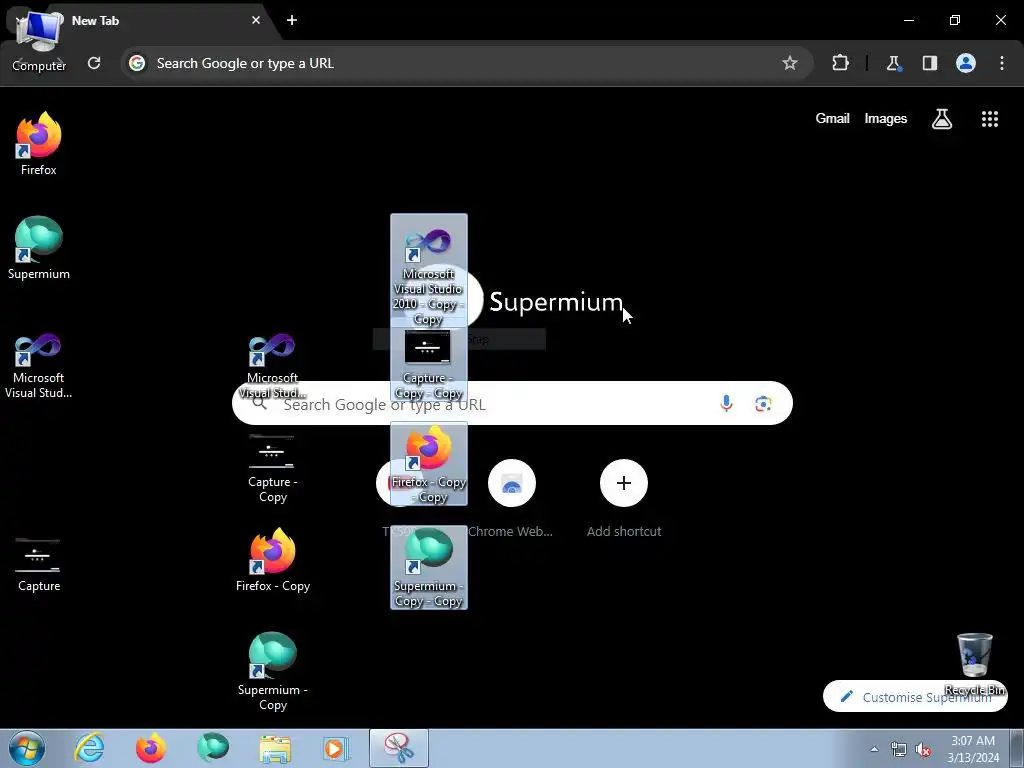1024x768 pixels.
Task: Open the Google apps grid
Action: pyautogui.click(x=990, y=119)
